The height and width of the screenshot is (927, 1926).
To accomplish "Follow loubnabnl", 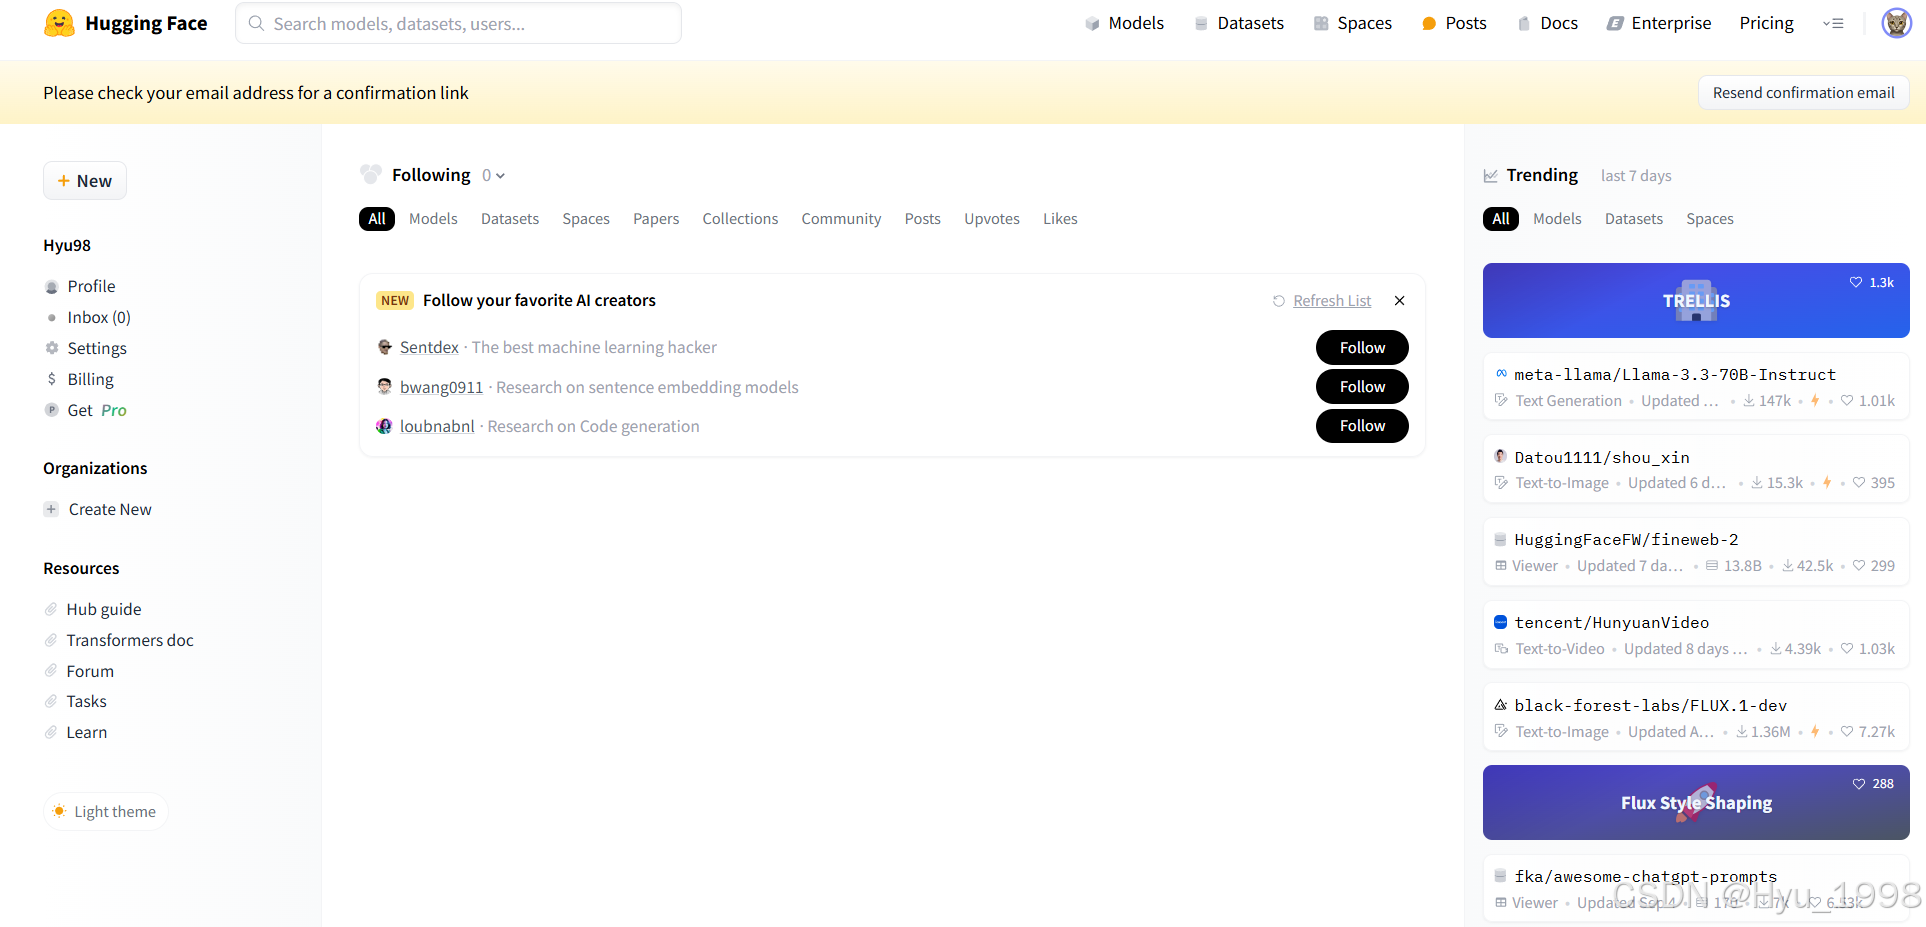I will click(1362, 426).
